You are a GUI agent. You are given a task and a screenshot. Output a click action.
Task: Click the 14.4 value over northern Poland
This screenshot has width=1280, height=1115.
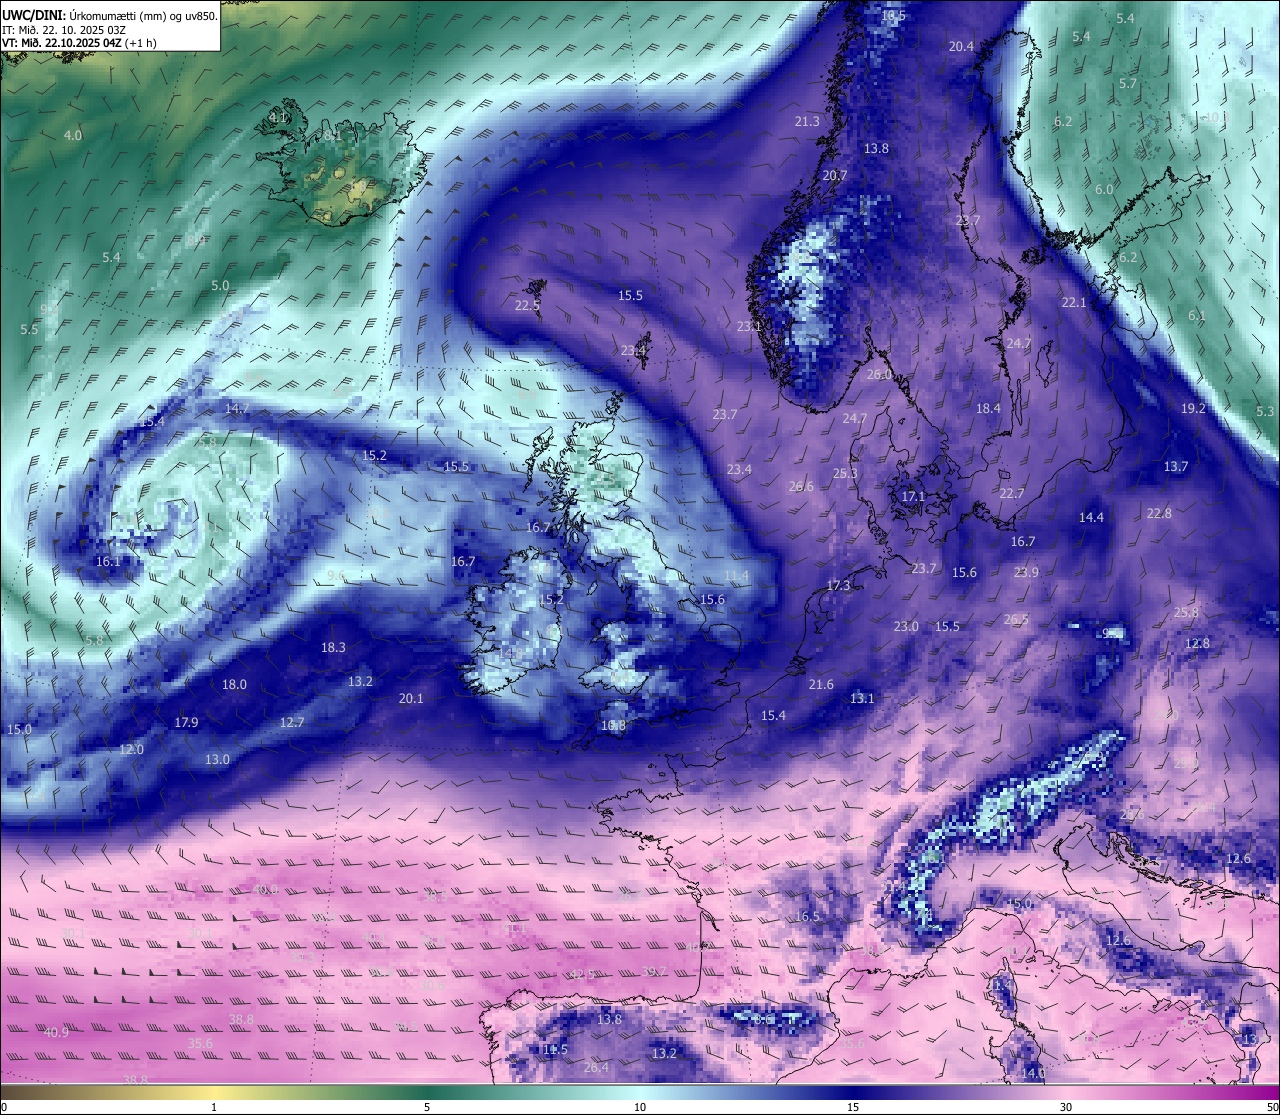(x=1092, y=517)
